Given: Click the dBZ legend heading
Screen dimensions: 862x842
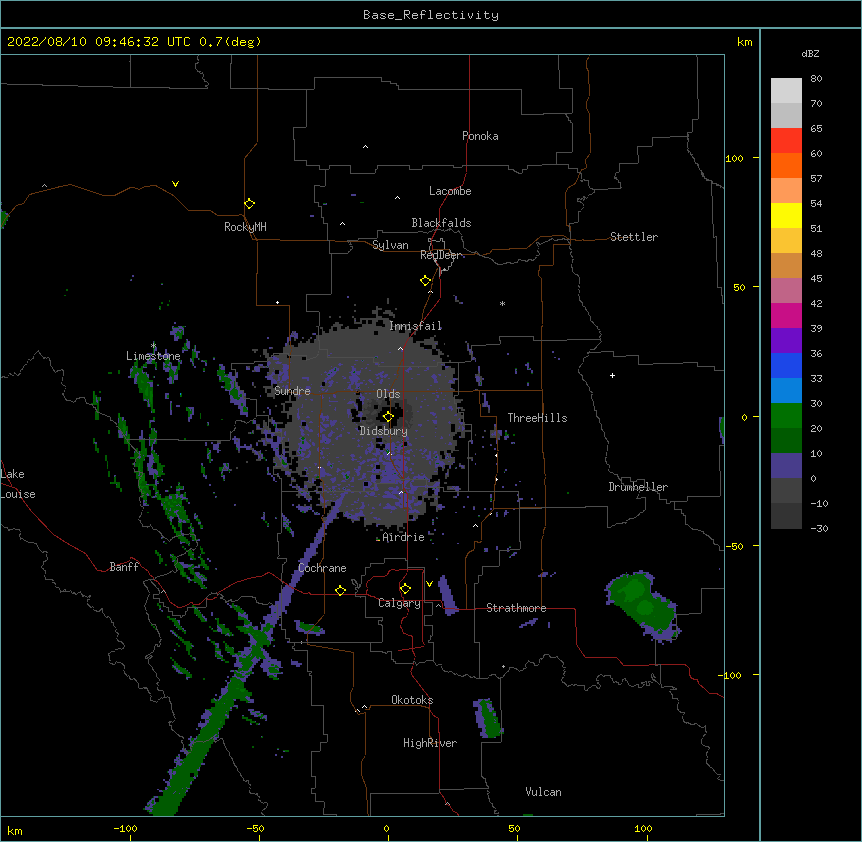Looking at the screenshot, I should [x=810, y=54].
